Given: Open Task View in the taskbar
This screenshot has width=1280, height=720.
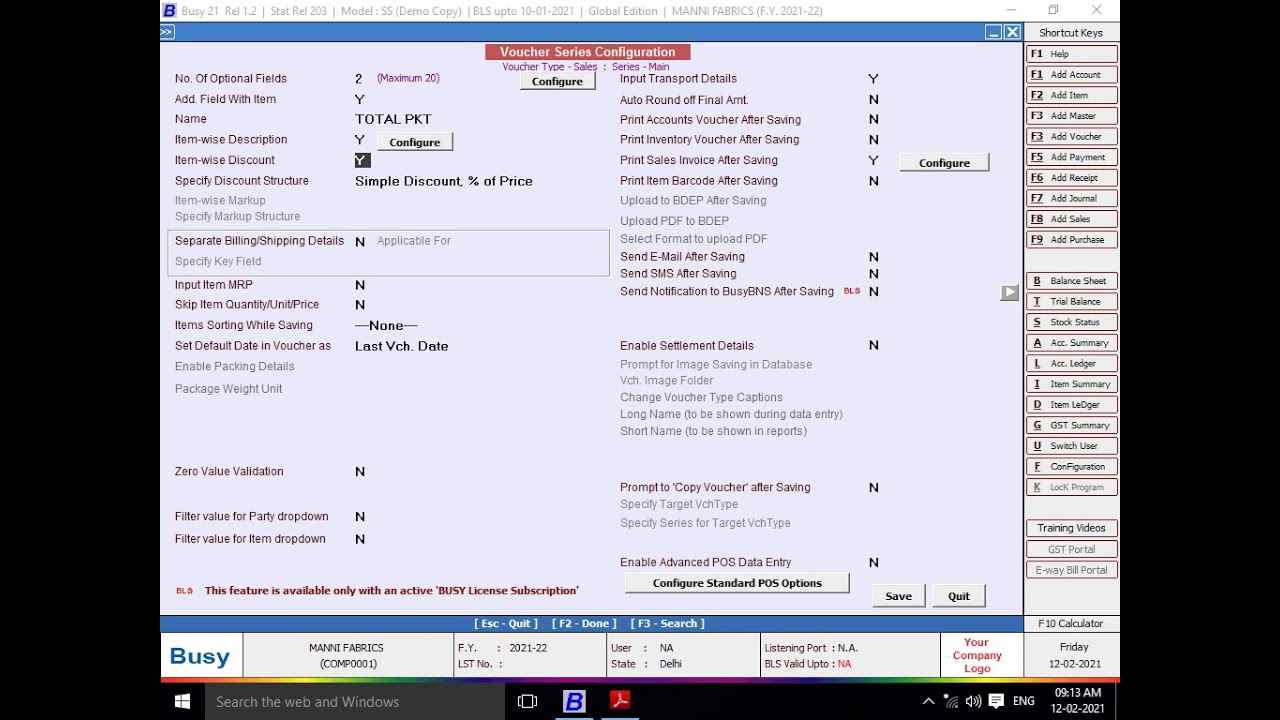Looking at the screenshot, I should click(x=527, y=702).
